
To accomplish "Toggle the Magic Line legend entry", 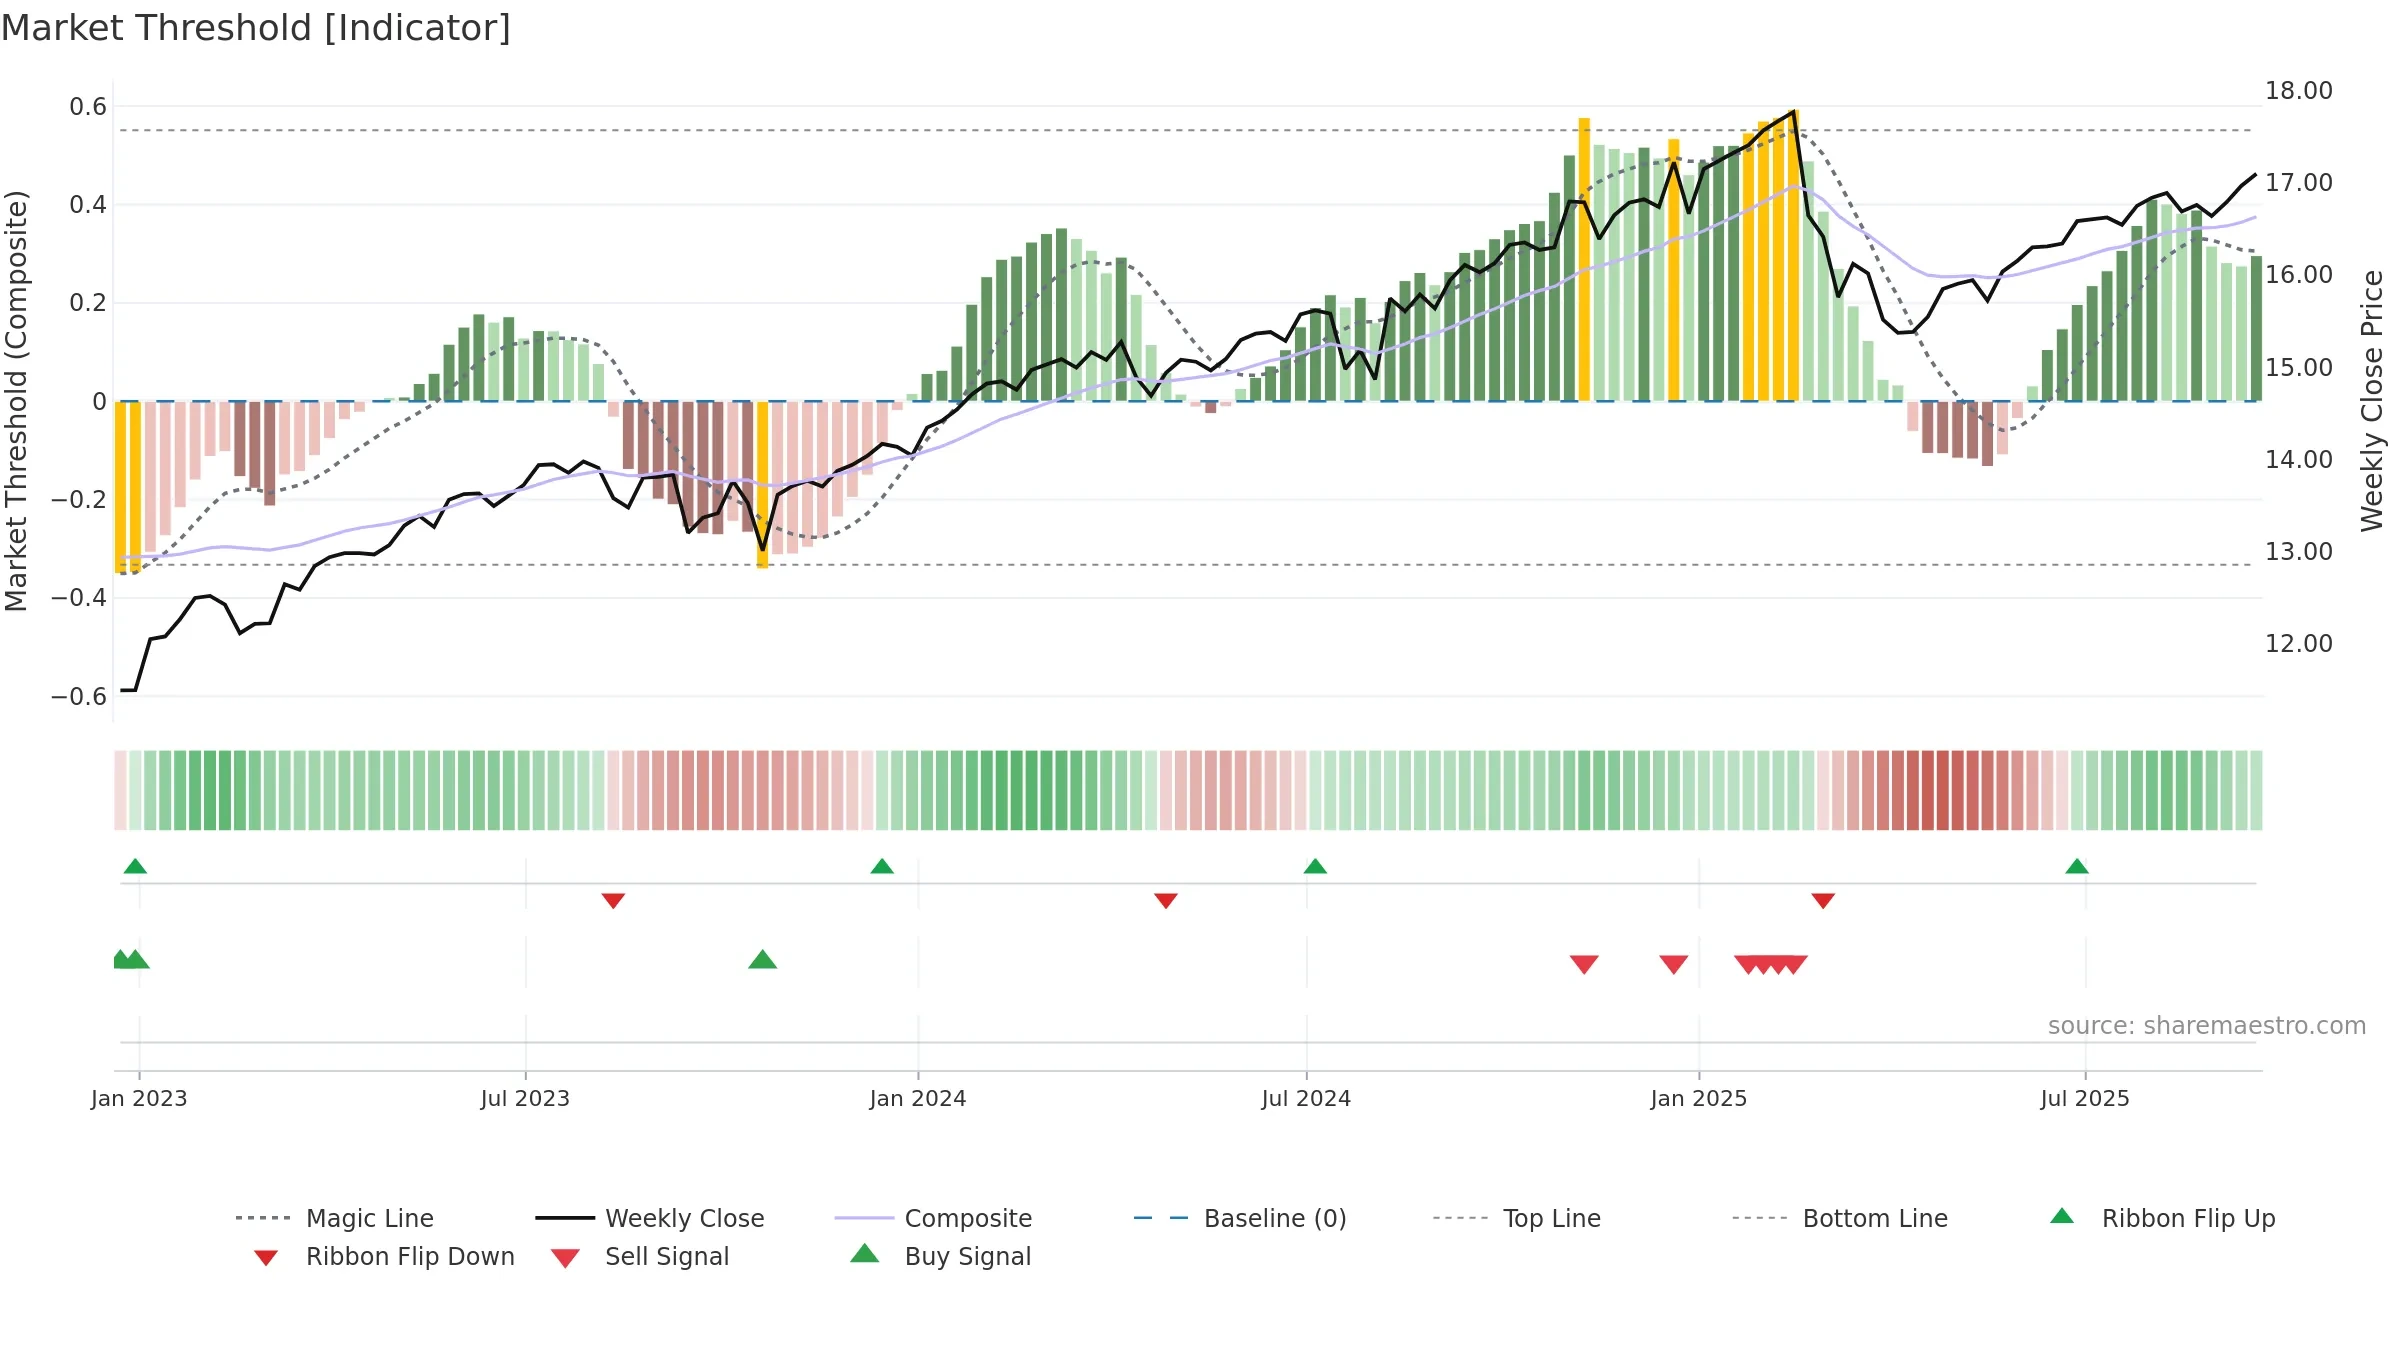I will point(334,1218).
